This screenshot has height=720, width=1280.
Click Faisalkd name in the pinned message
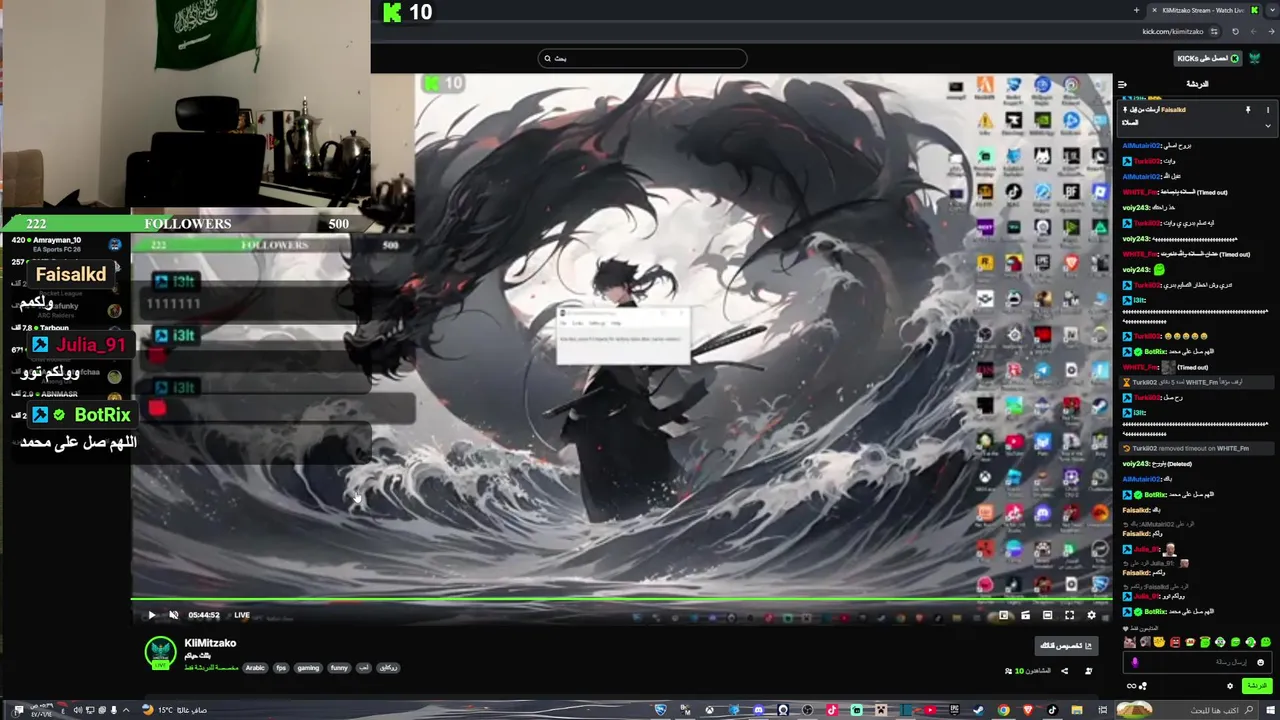pyautogui.click(x=1174, y=110)
